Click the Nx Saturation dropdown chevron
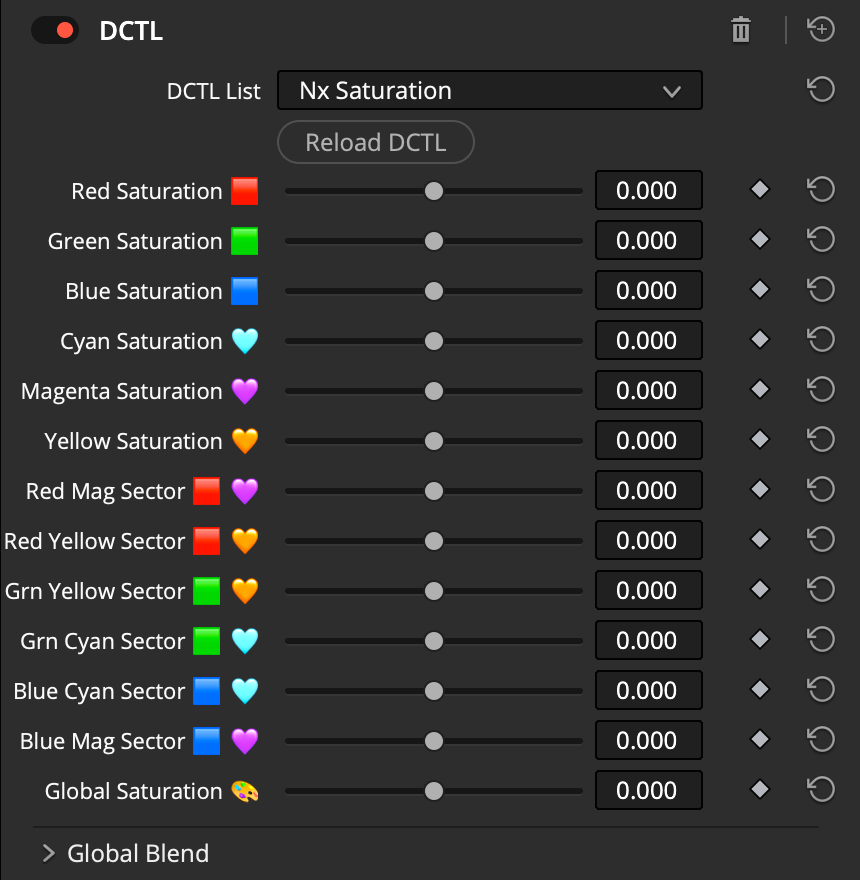The width and height of the screenshot is (860, 880). click(x=672, y=90)
